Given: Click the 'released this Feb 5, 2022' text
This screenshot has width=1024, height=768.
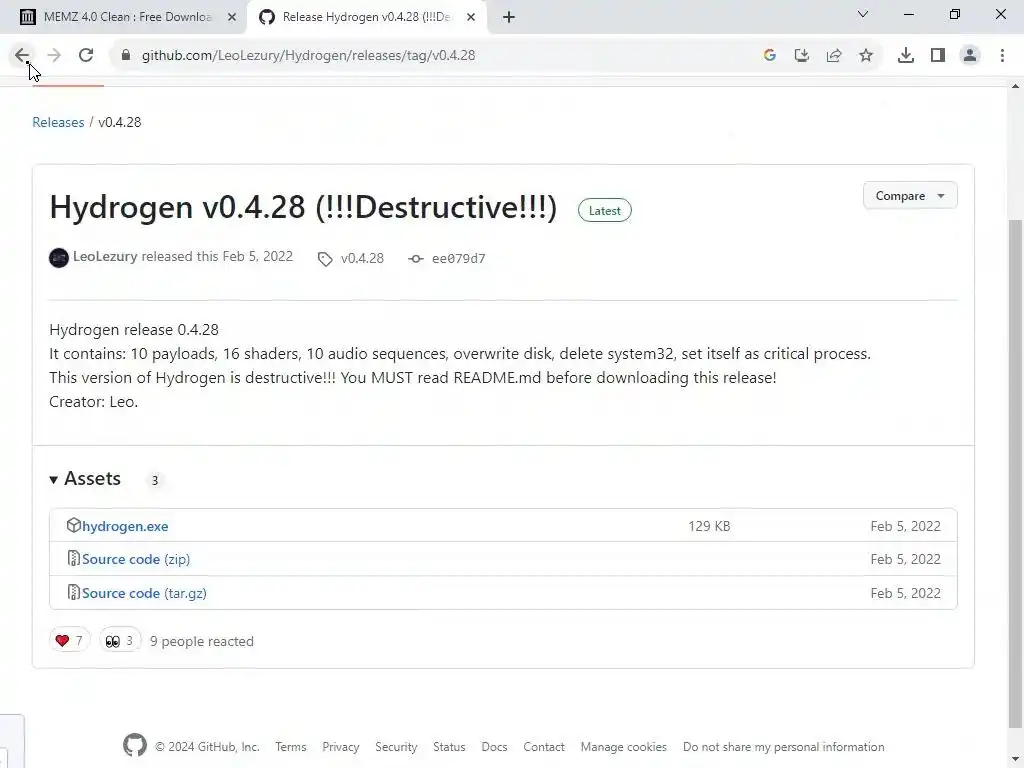Looking at the screenshot, I should pyautogui.click(x=217, y=257).
